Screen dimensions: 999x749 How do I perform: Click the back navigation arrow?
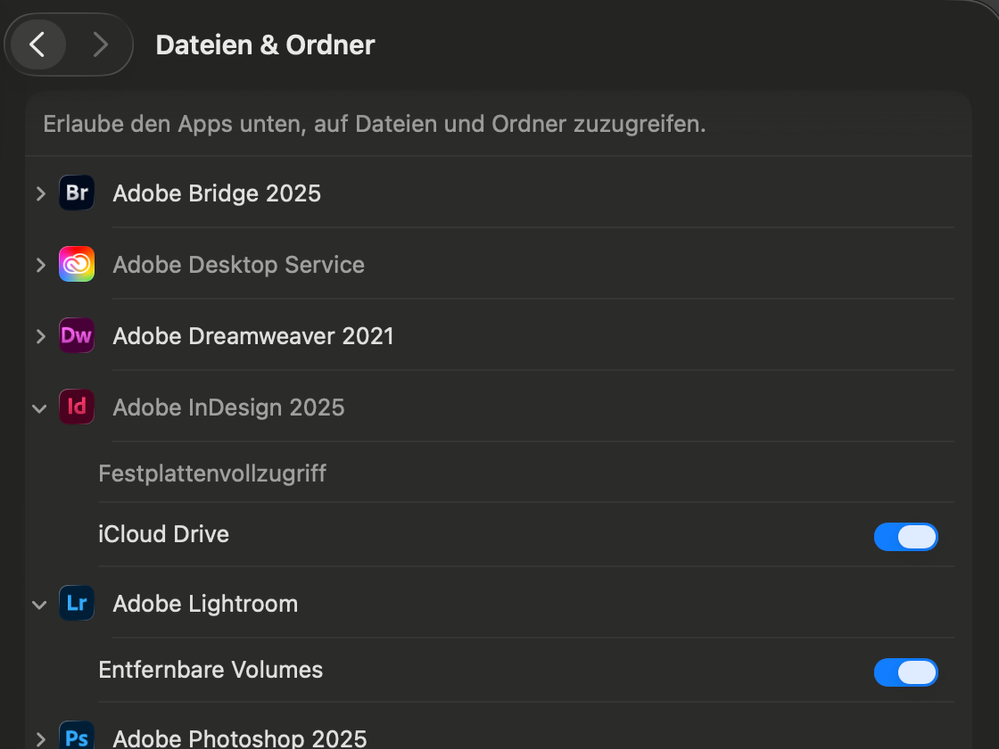coord(37,44)
